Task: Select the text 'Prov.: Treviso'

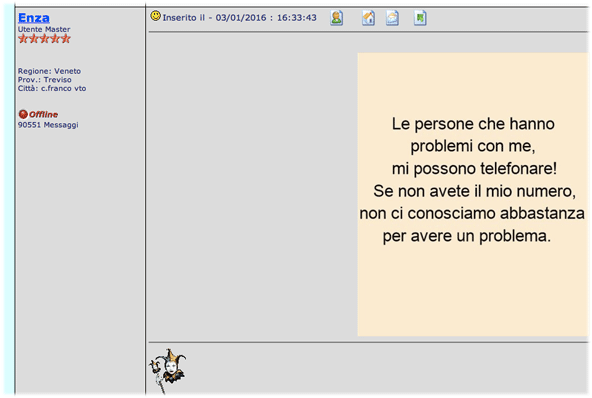Action: pos(45,80)
